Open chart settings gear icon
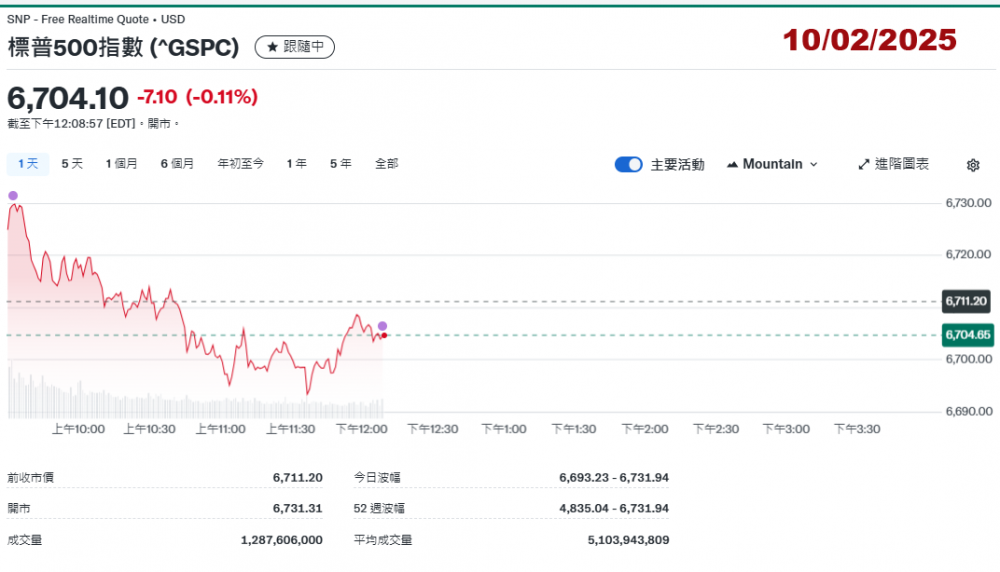Viewport: 1000px width, 572px height. tap(972, 165)
